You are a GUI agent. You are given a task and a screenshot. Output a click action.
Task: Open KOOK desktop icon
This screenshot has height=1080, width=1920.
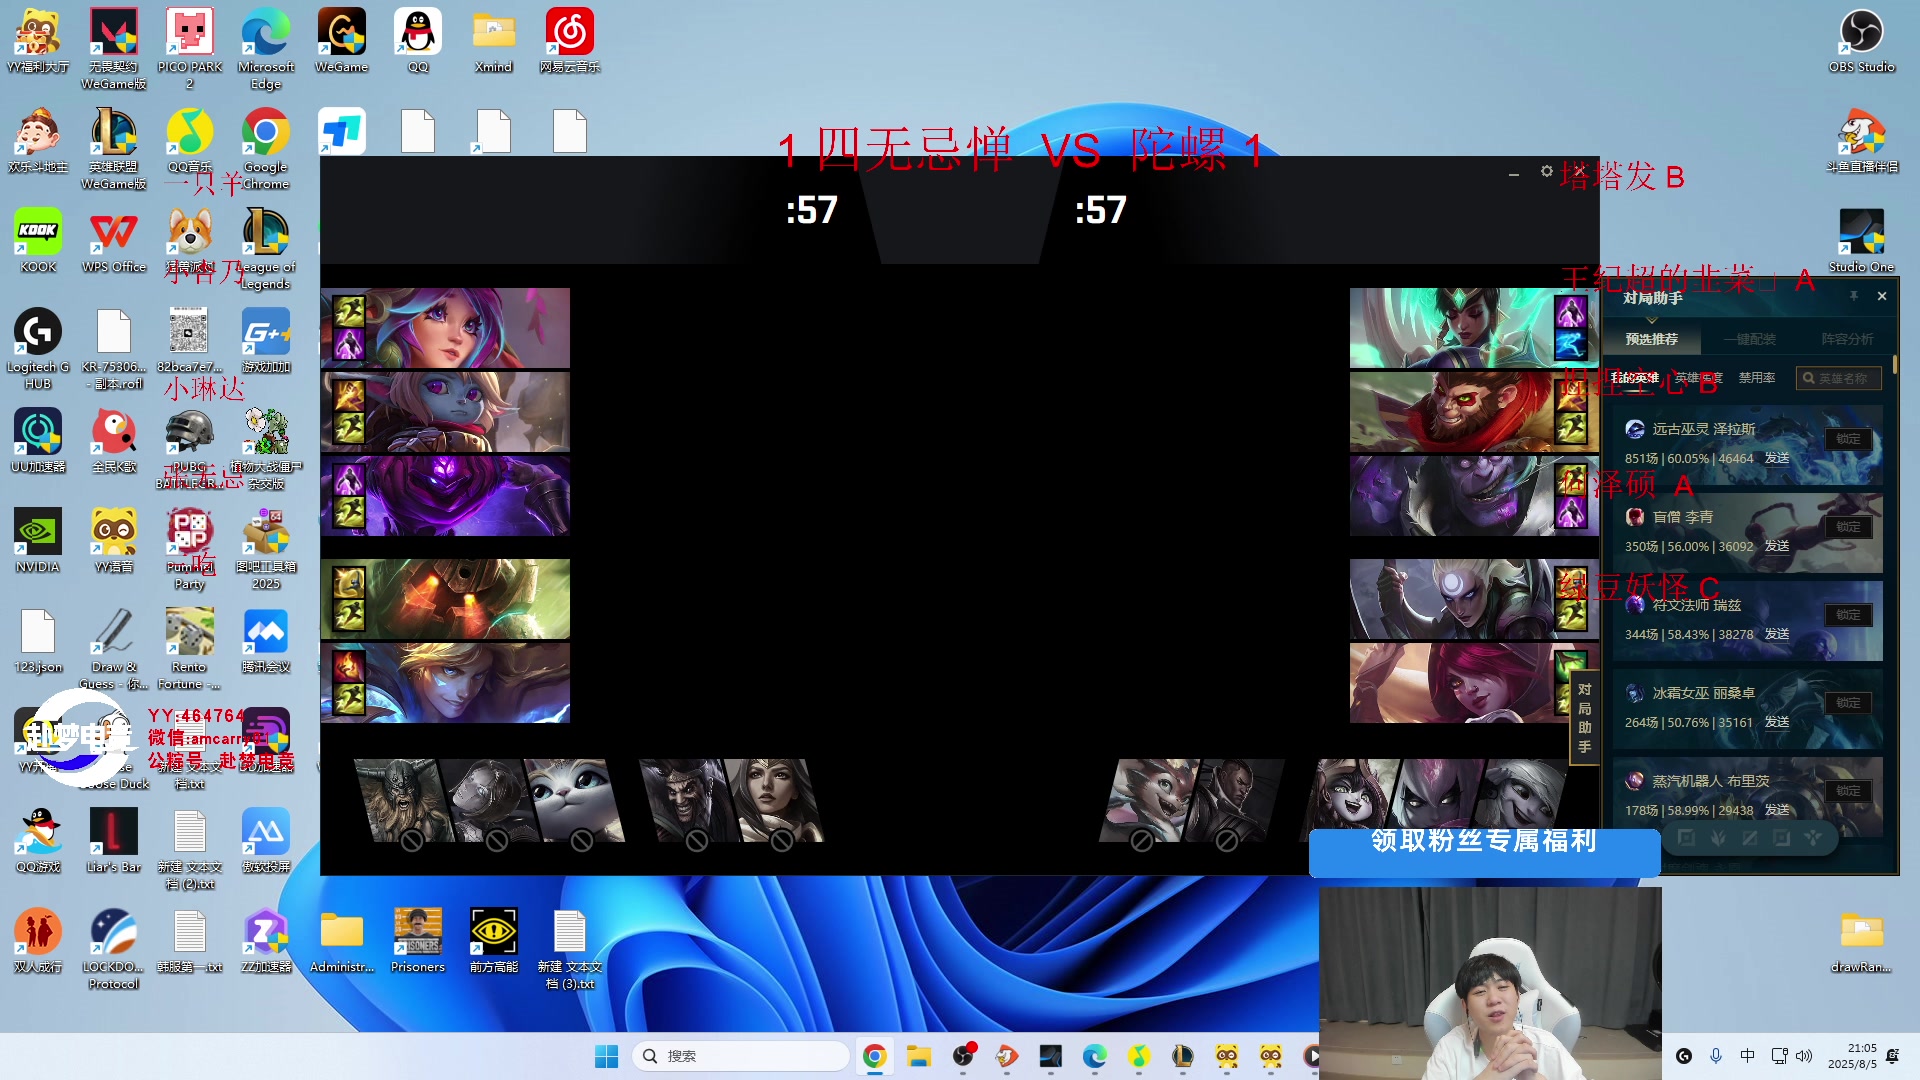tap(38, 240)
